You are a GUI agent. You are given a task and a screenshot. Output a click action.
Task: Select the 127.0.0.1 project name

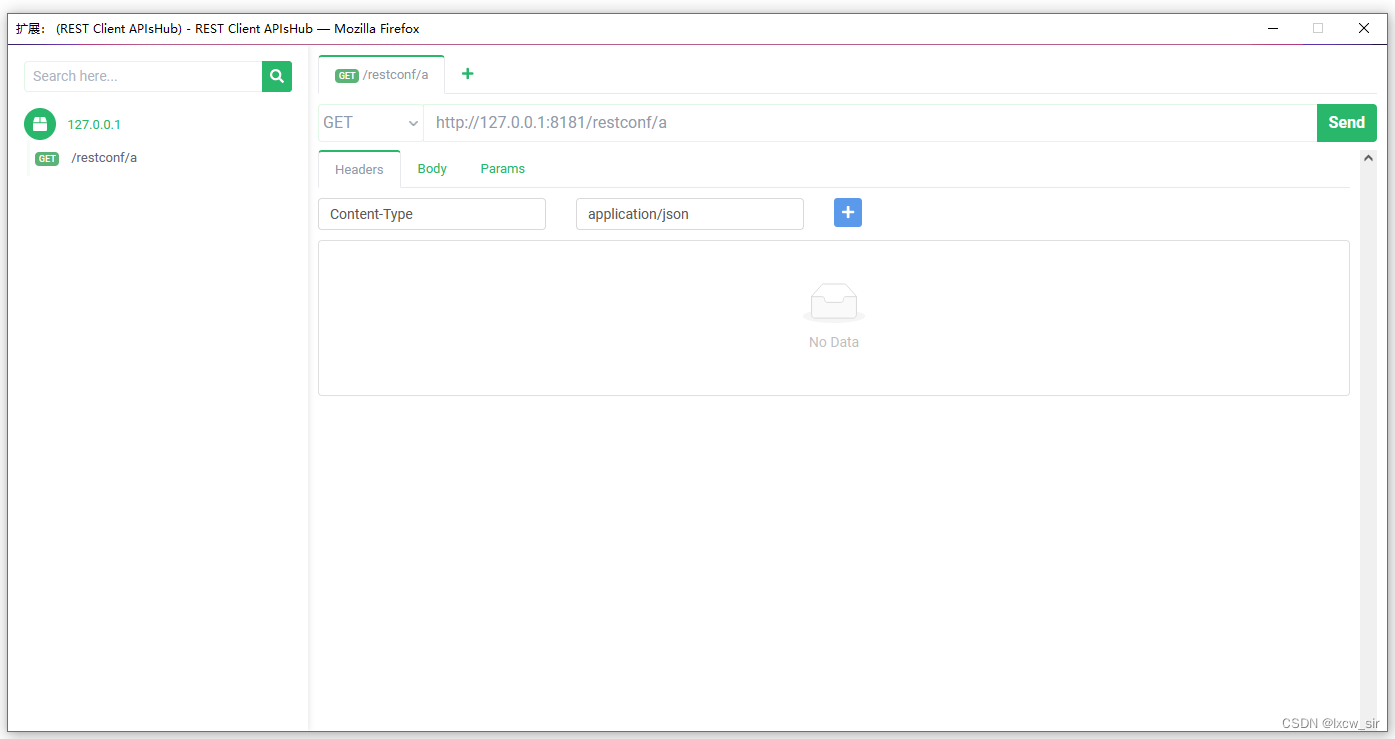pos(94,125)
